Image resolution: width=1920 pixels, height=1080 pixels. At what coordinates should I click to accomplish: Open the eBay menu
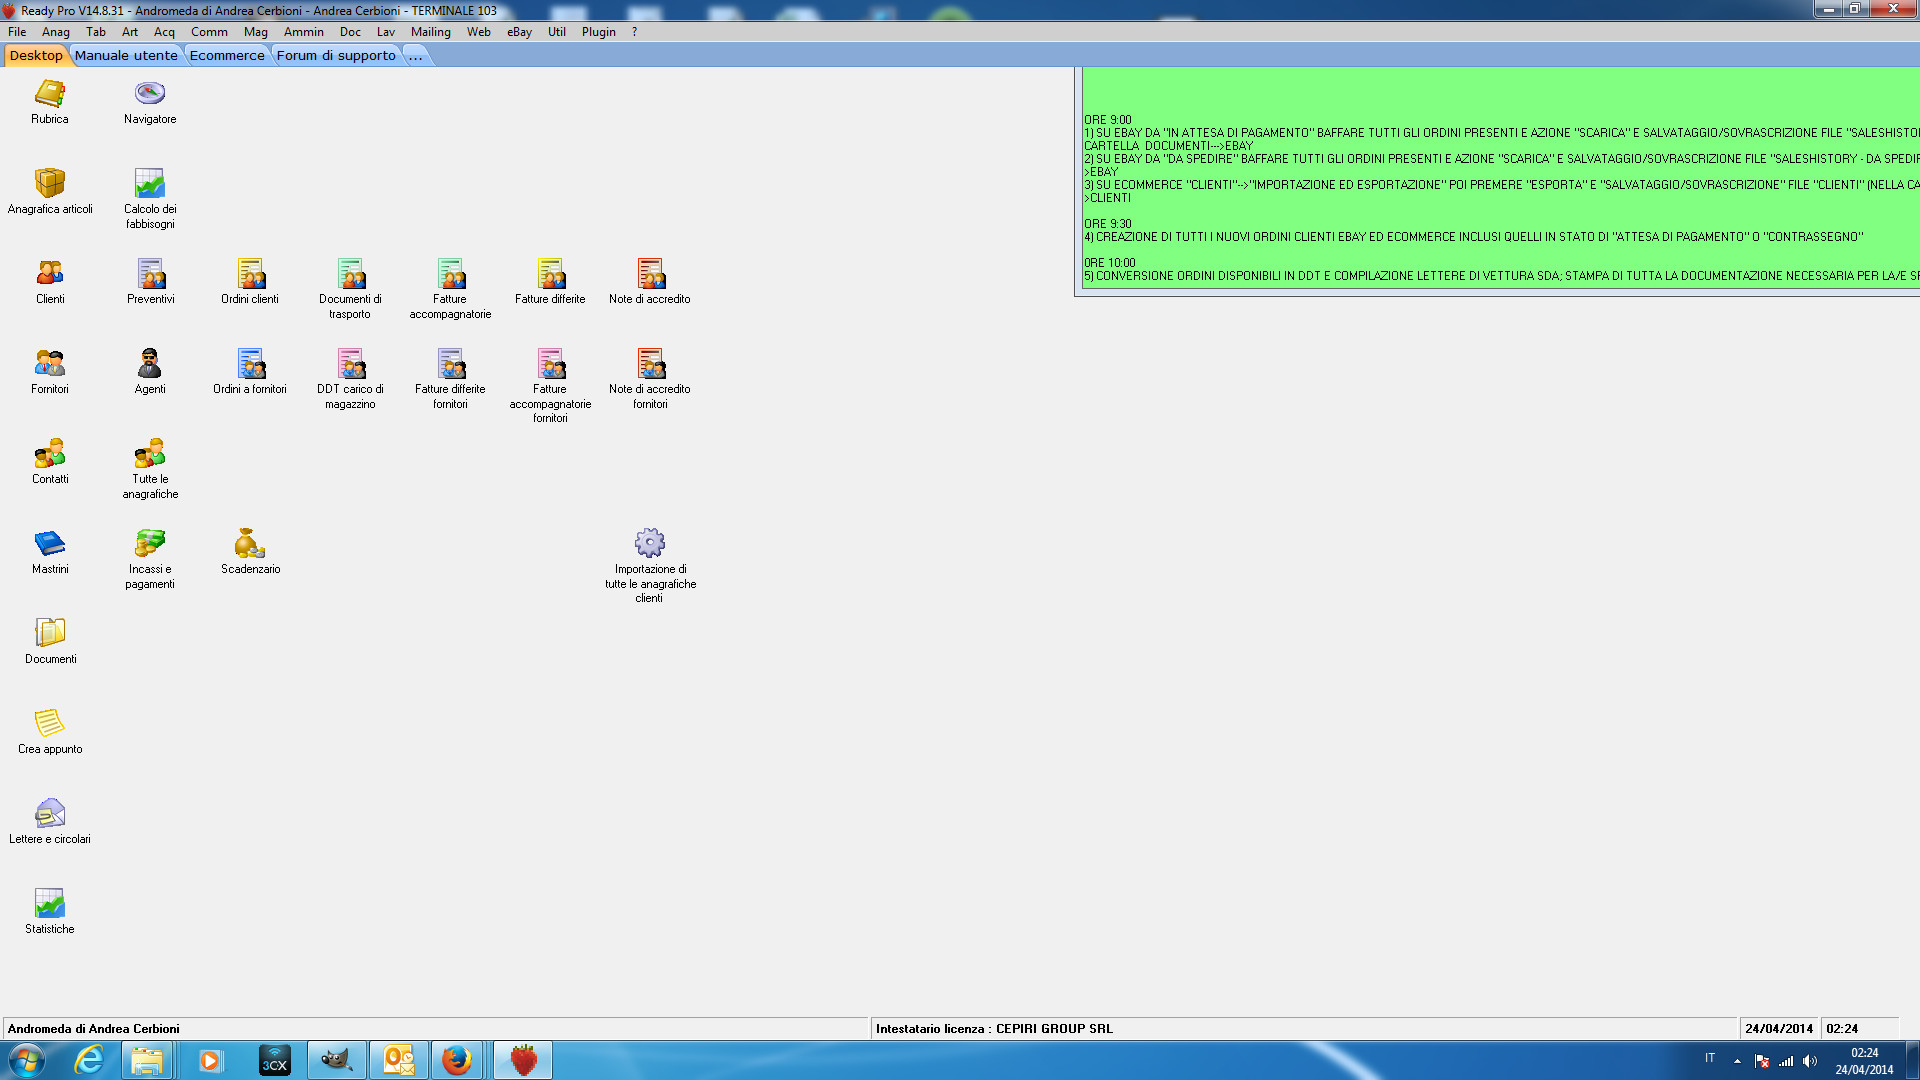[519, 32]
